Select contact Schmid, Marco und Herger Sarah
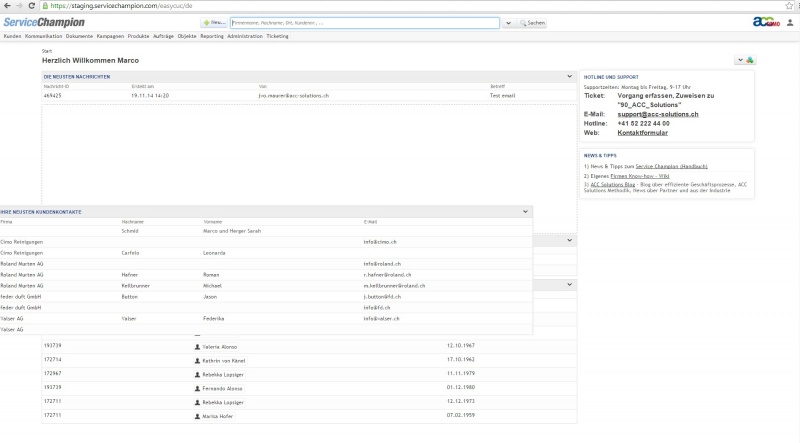Image resolution: width=800 pixels, height=443 pixels. tap(266, 231)
